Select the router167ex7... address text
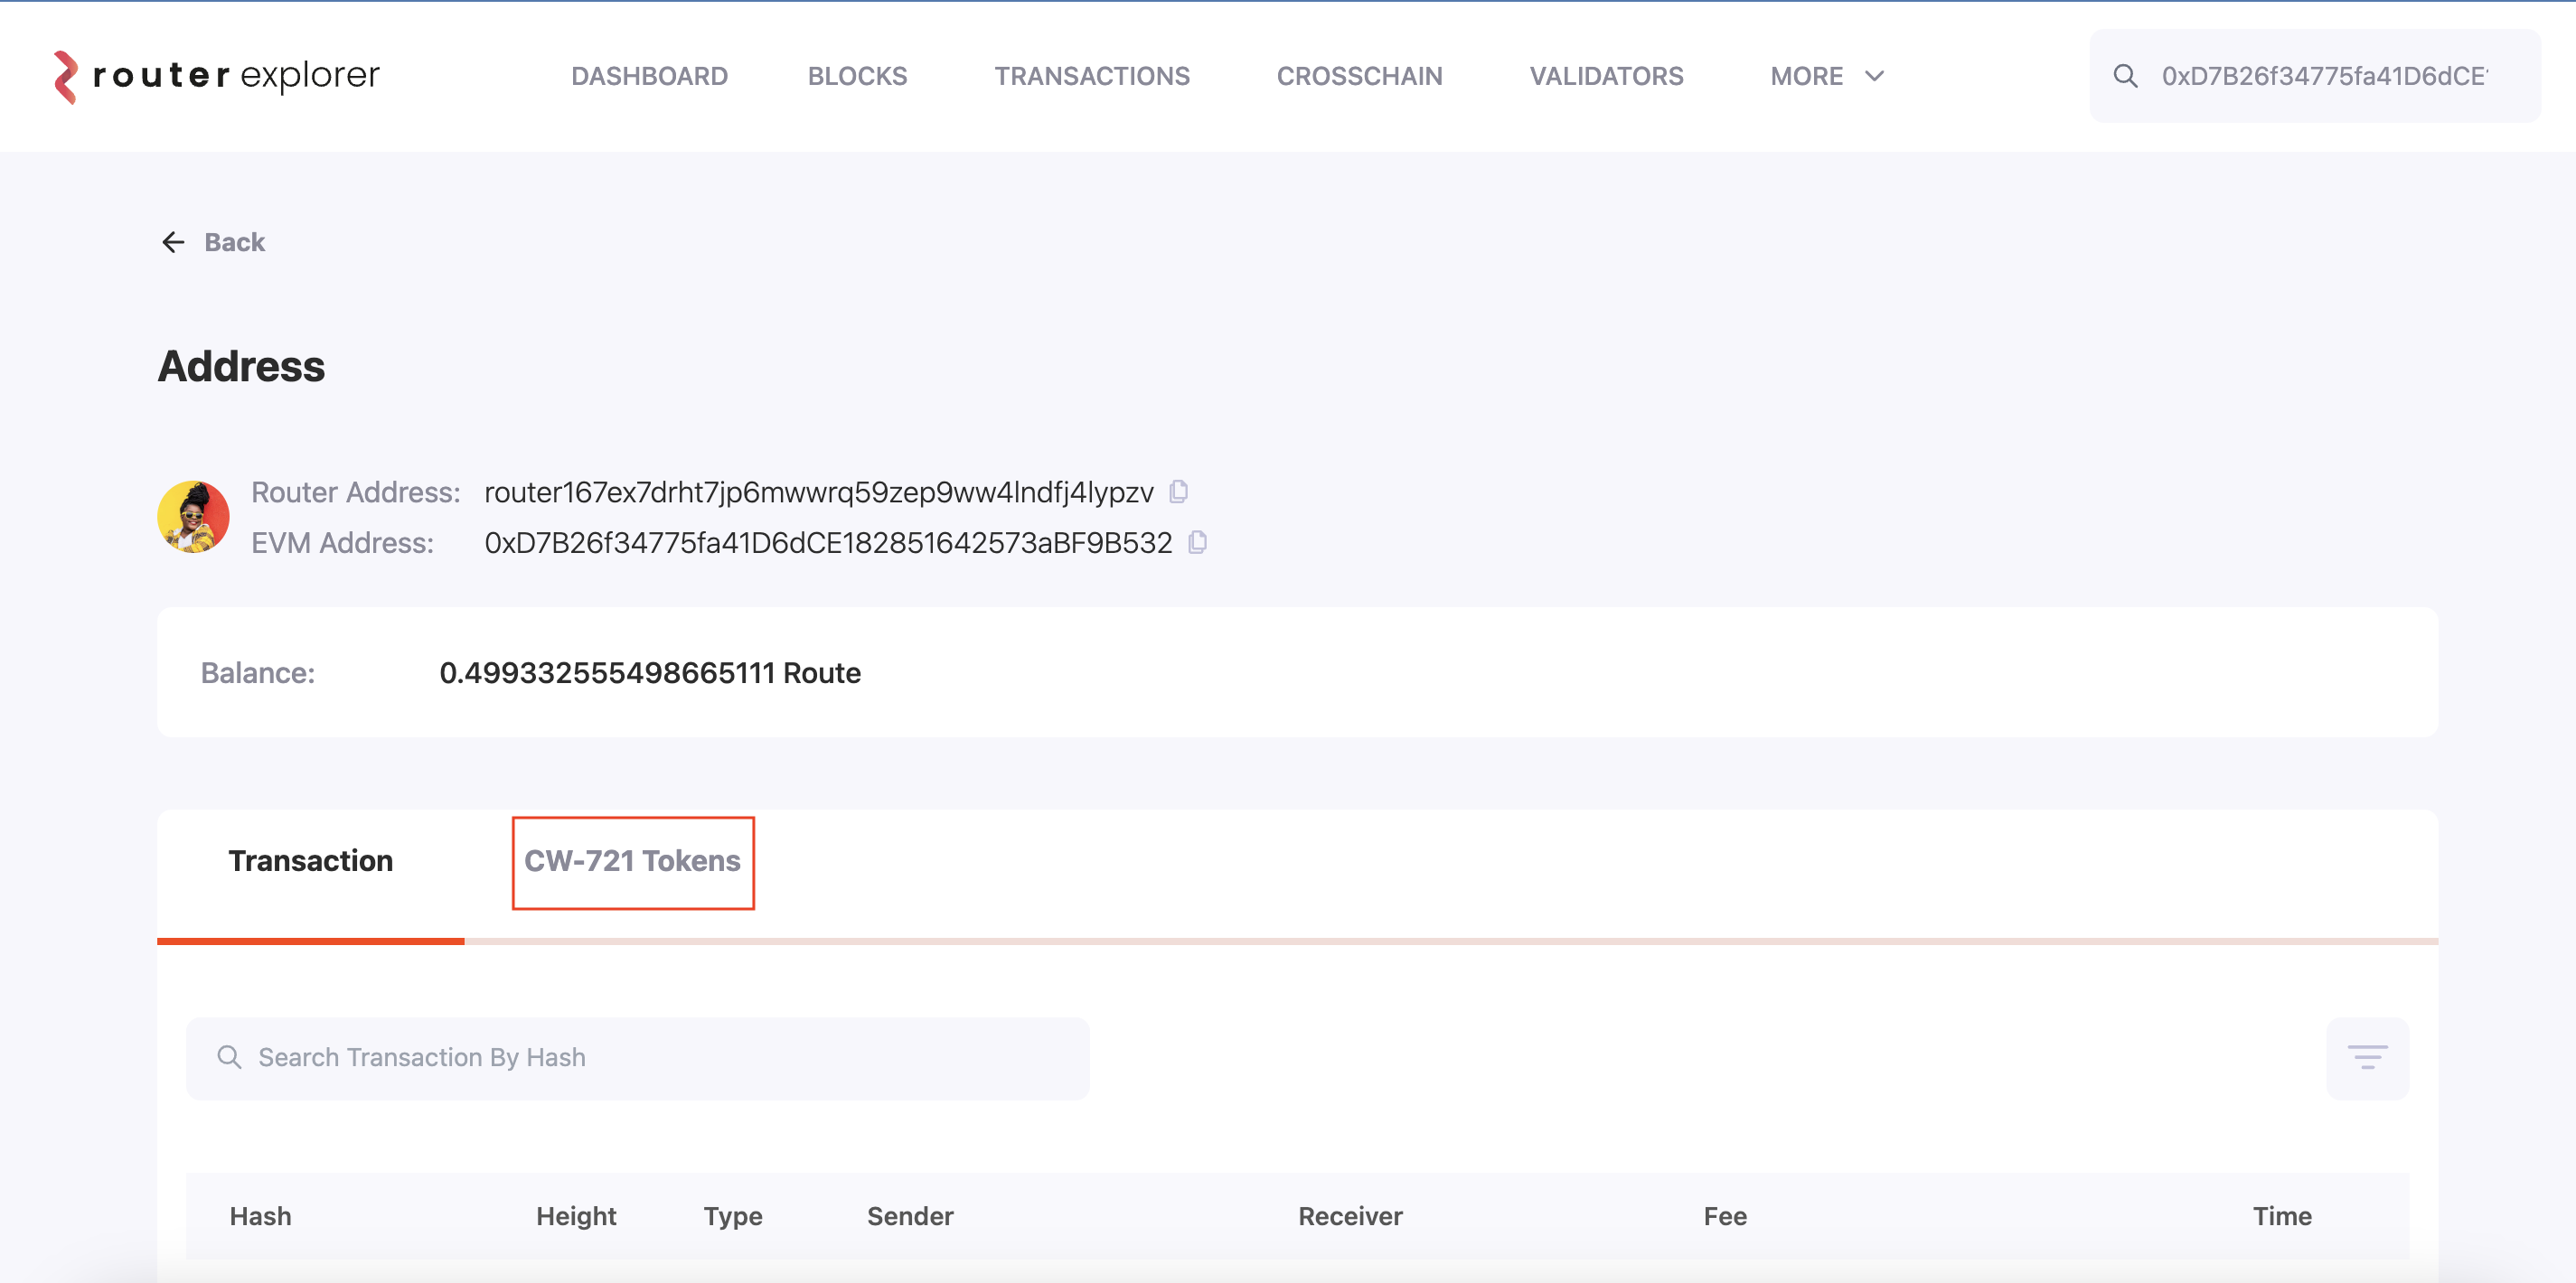This screenshot has height=1283, width=2576. point(819,492)
